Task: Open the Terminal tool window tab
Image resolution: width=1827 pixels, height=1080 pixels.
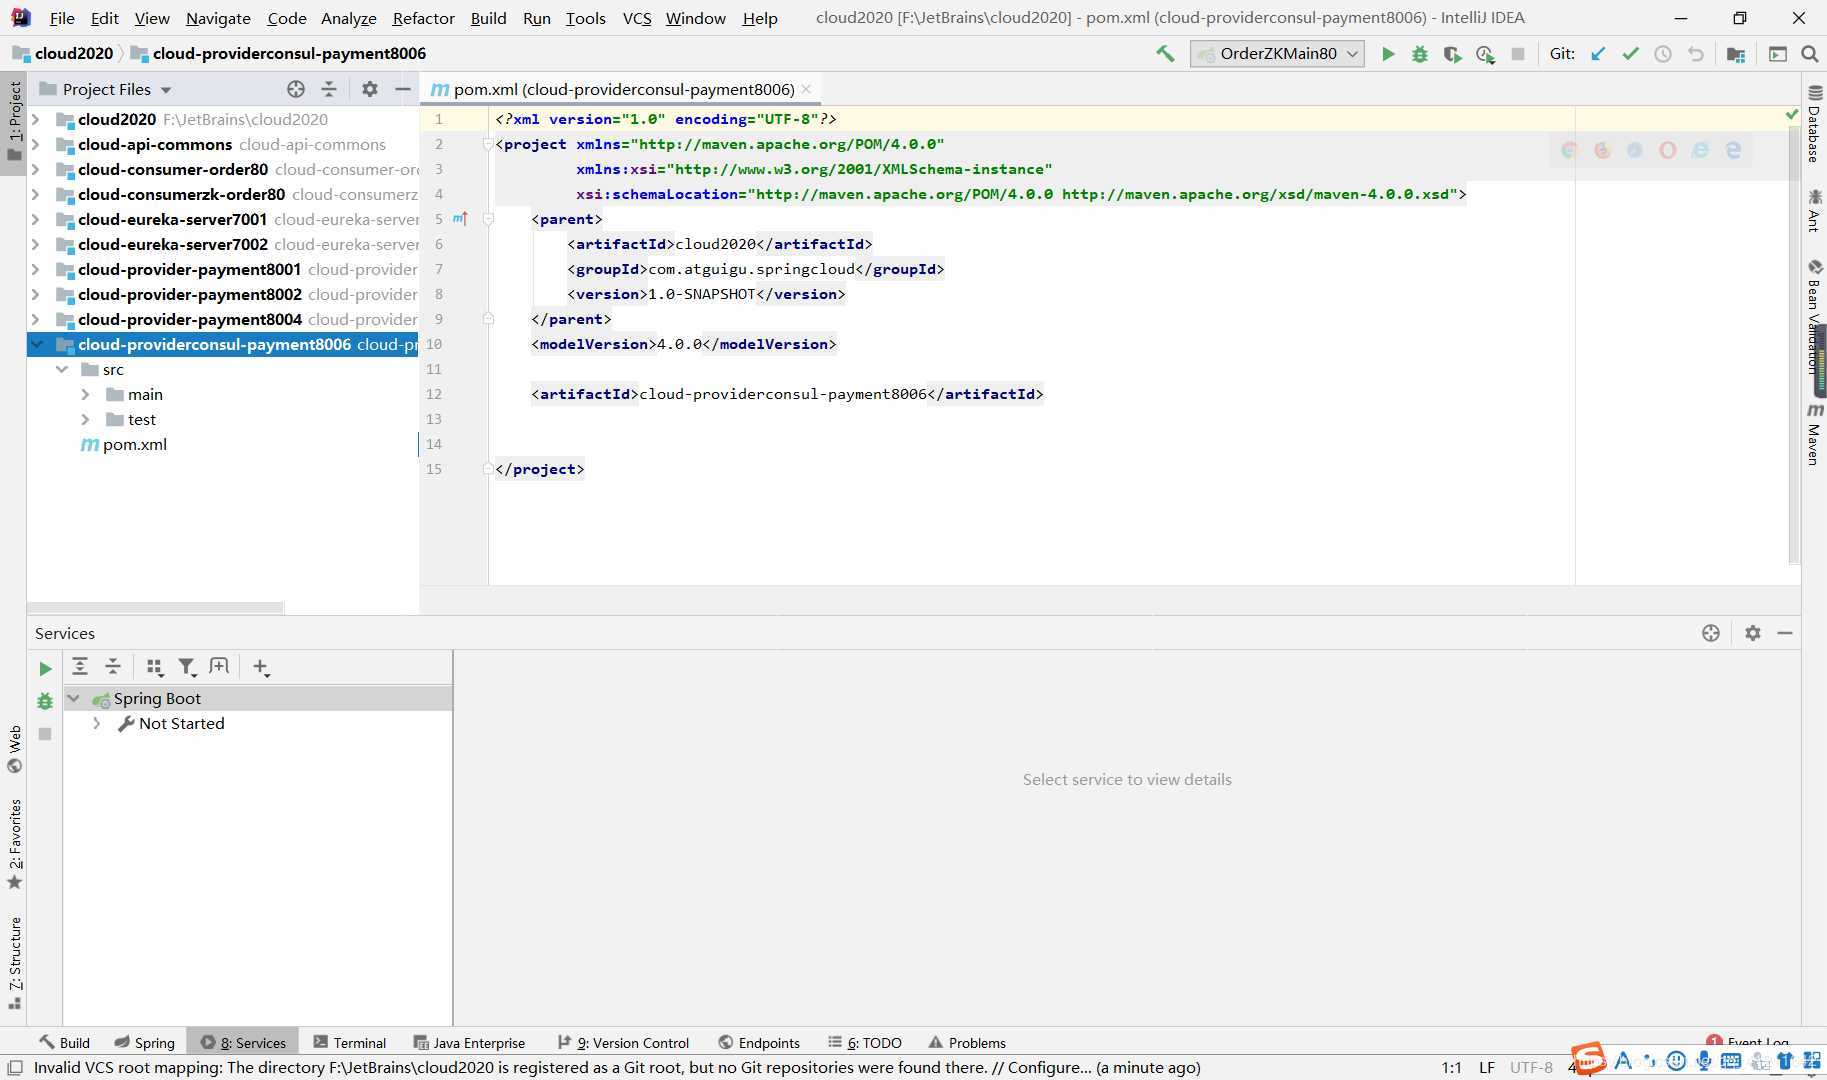Action: point(350,1042)
